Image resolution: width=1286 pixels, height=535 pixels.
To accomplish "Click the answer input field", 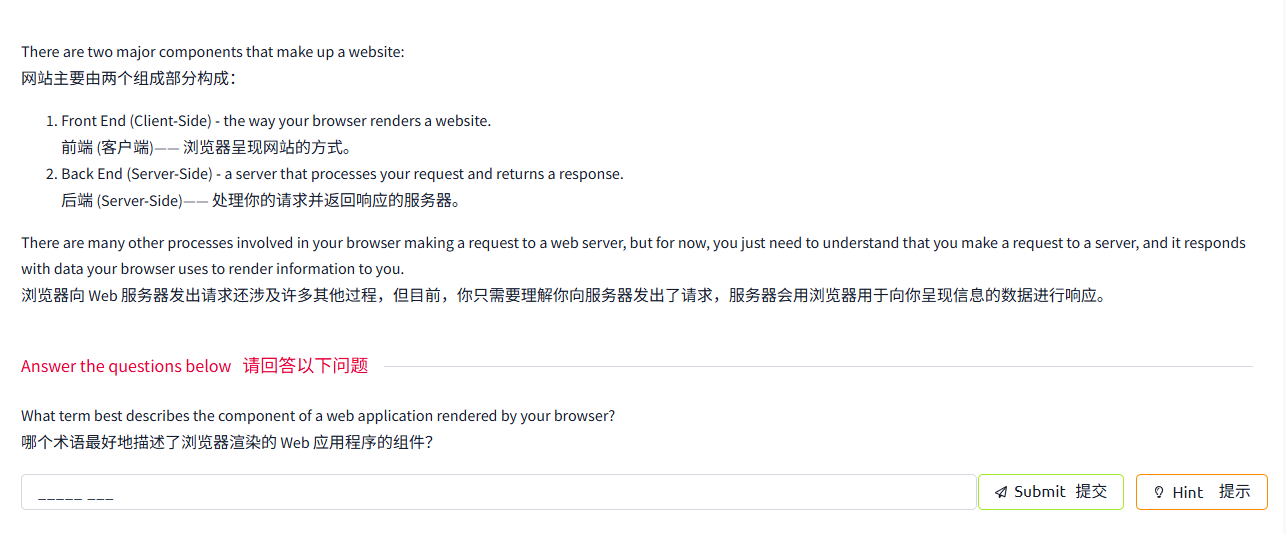I will click(498, 492).
